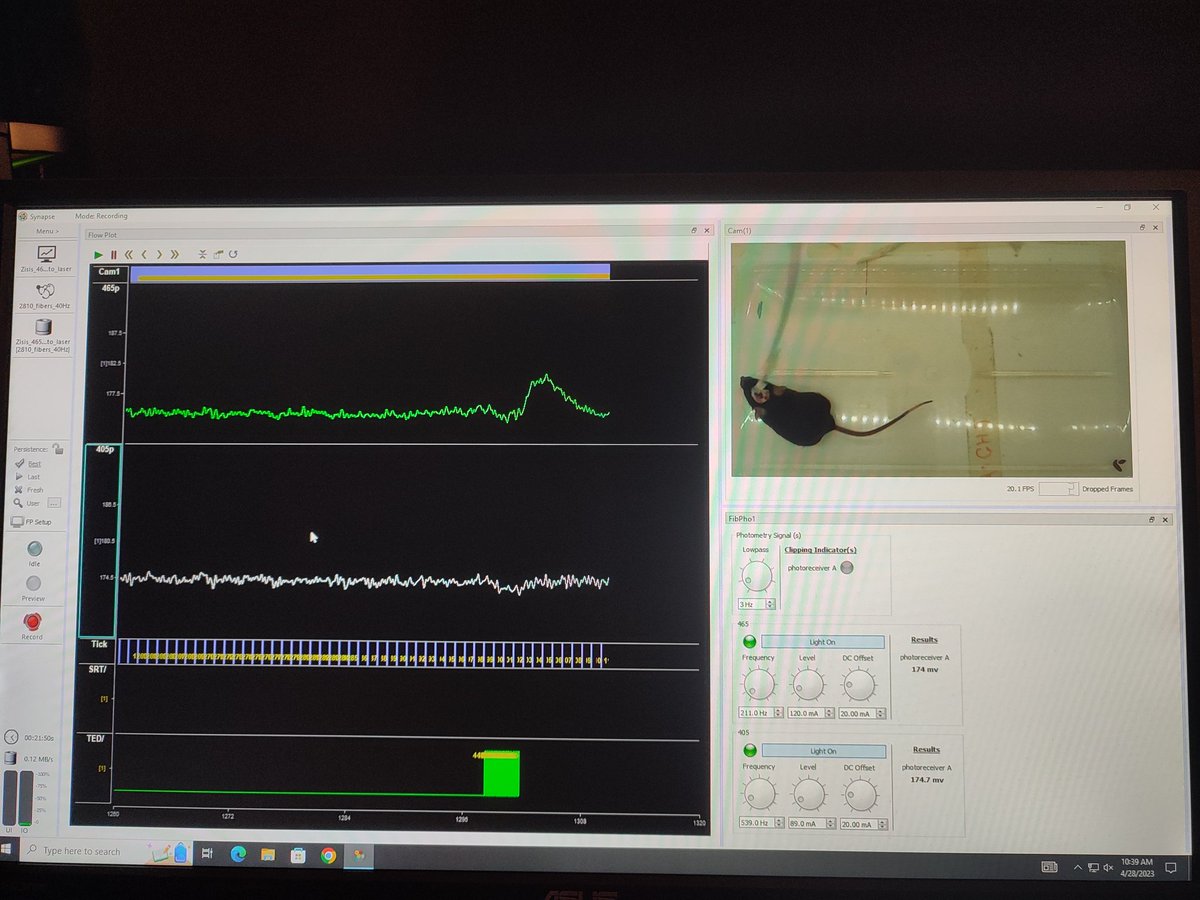This screenshot has width=1200, height=900.
Task: Select the SRT/ row label
Action: pyautogui.click(x=98, y=667)
